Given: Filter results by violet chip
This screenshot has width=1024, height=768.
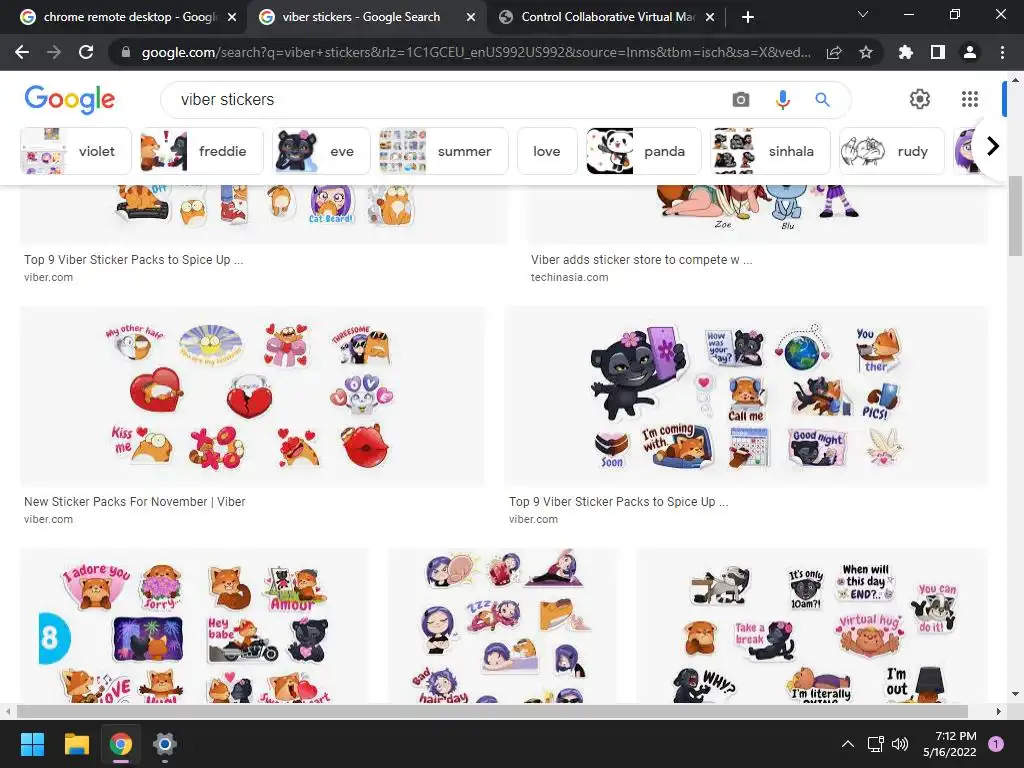Looking at the screenshot, I should point(76,152).
